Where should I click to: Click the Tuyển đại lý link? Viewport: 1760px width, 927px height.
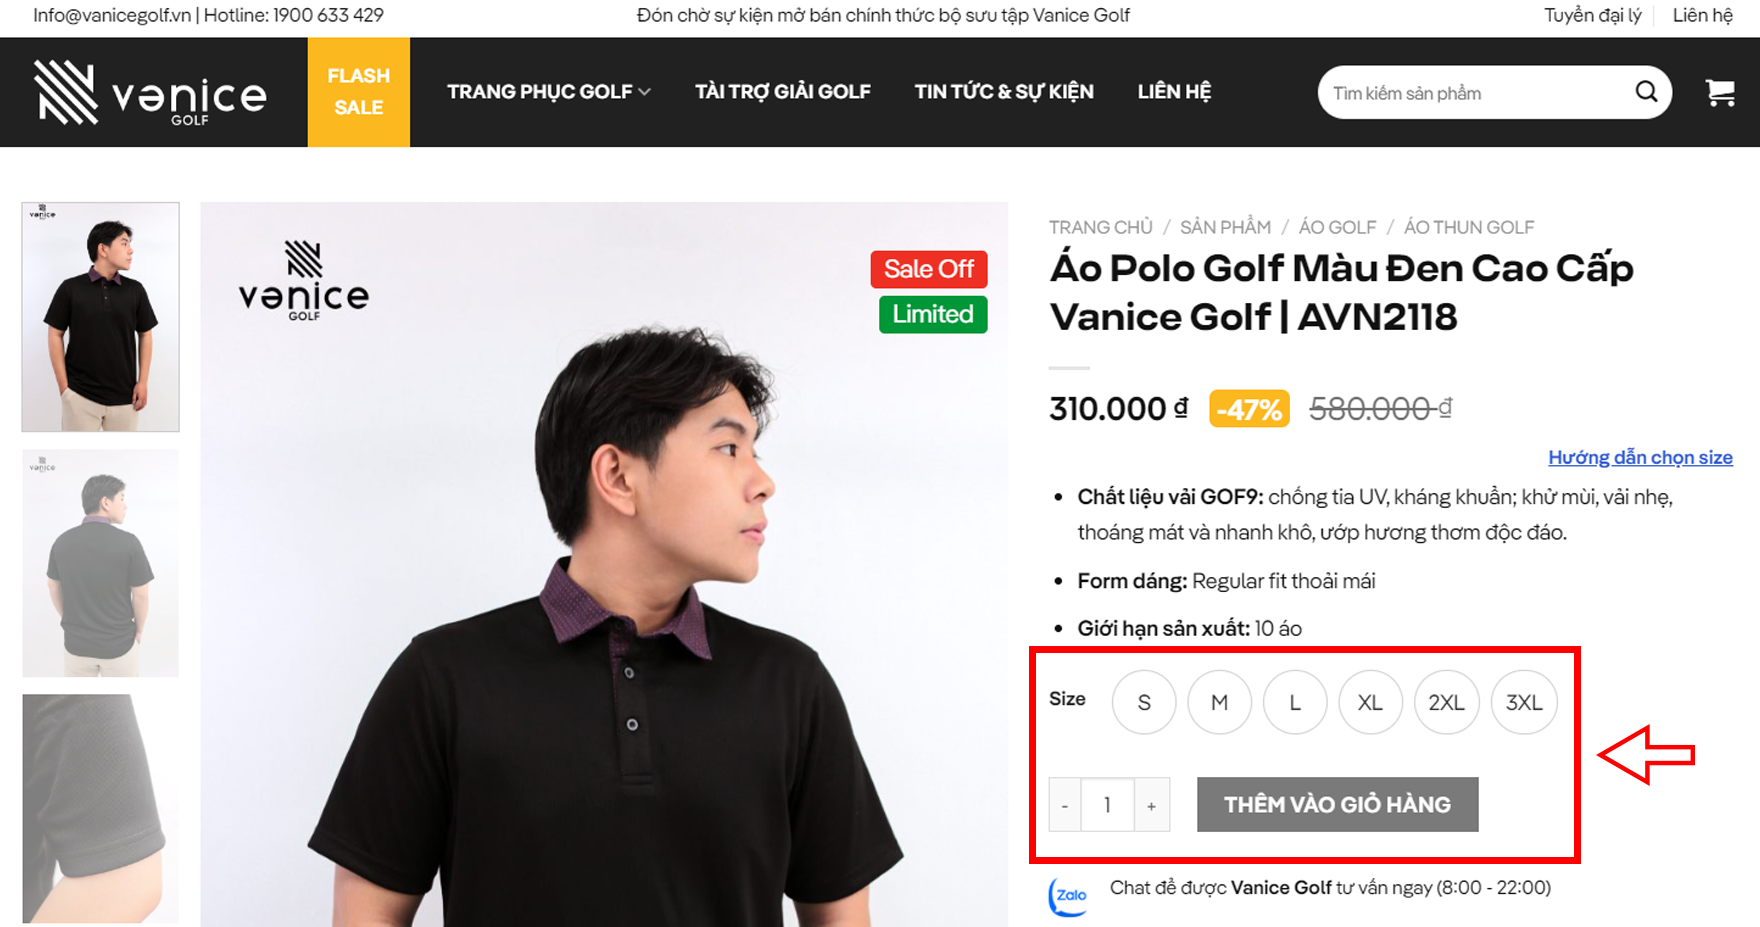coord(1592,15)
